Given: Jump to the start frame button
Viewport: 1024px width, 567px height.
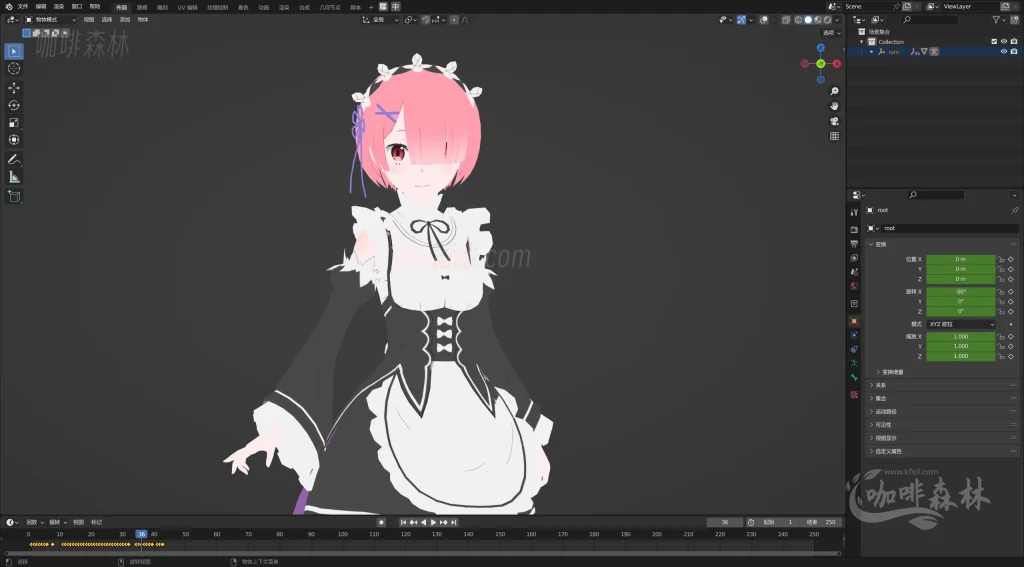Looking at the screenshot, I should tap(403, 523).
